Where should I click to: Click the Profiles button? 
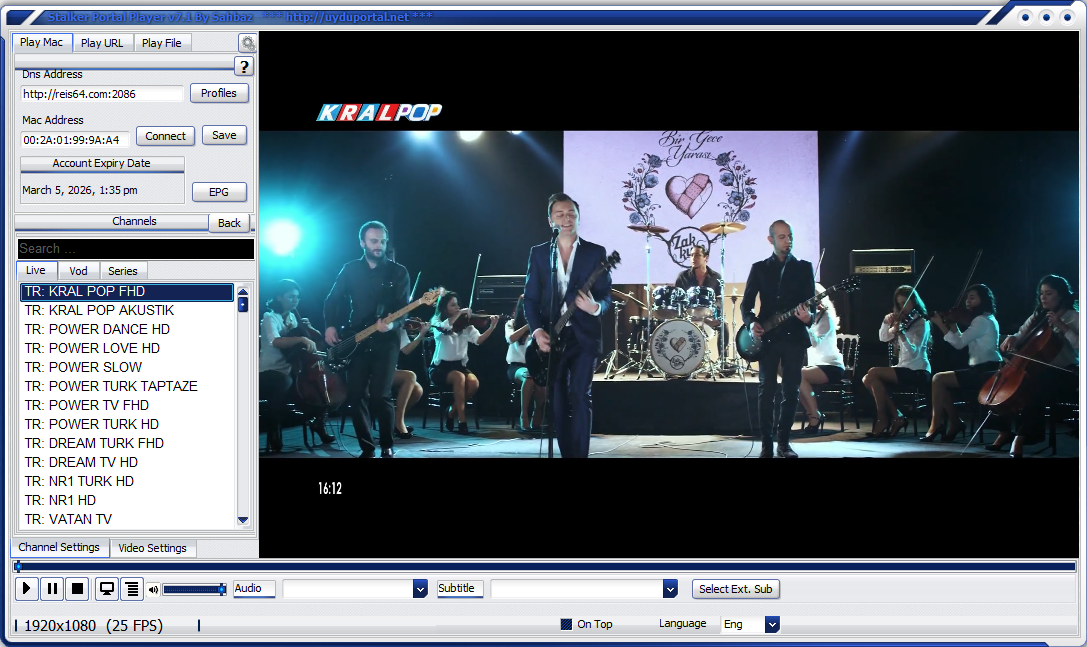coord(219,93)
